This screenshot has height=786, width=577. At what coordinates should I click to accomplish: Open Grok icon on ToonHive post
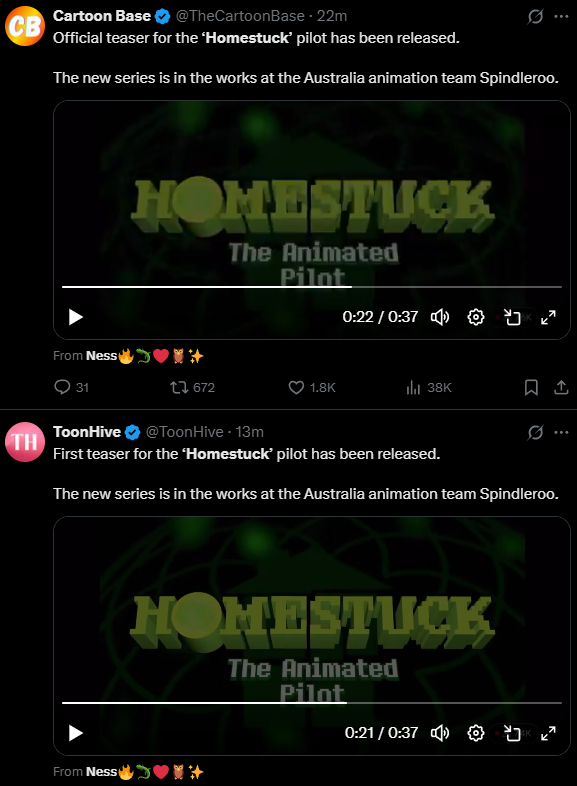pos(535,432)
